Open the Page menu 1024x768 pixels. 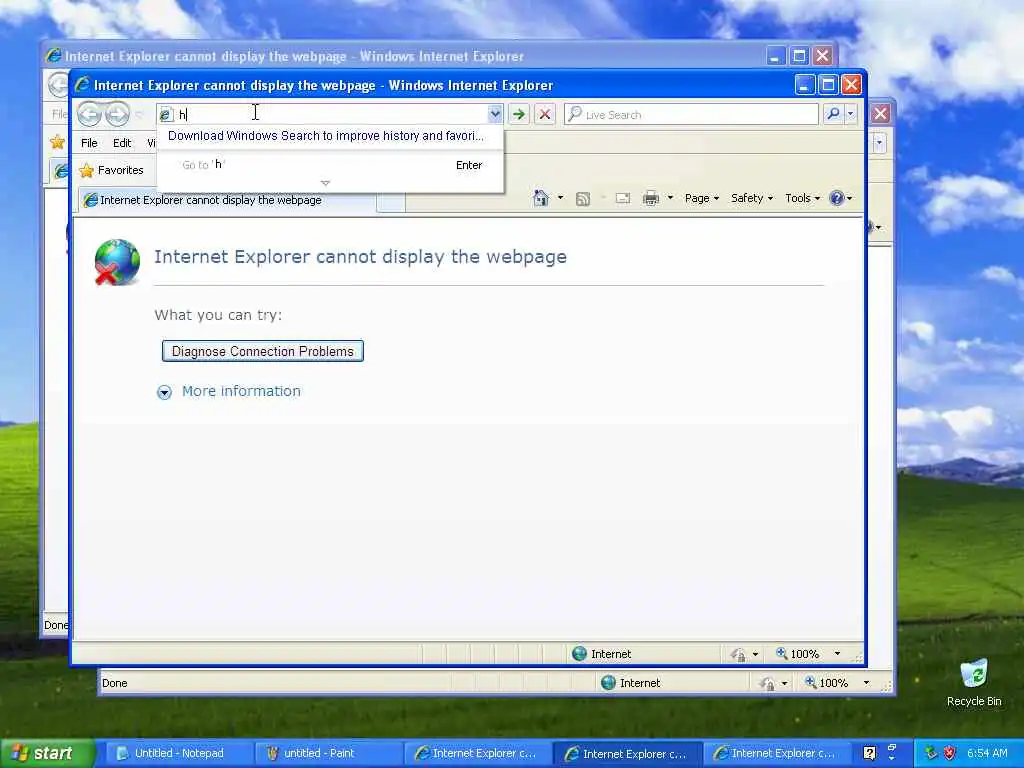tap(701, 198)
